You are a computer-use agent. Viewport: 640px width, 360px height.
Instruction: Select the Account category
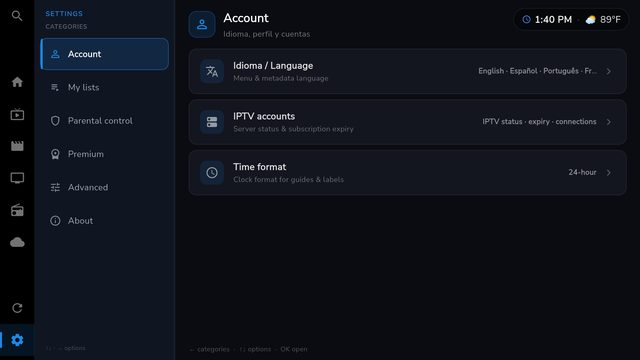click(104, 54)
